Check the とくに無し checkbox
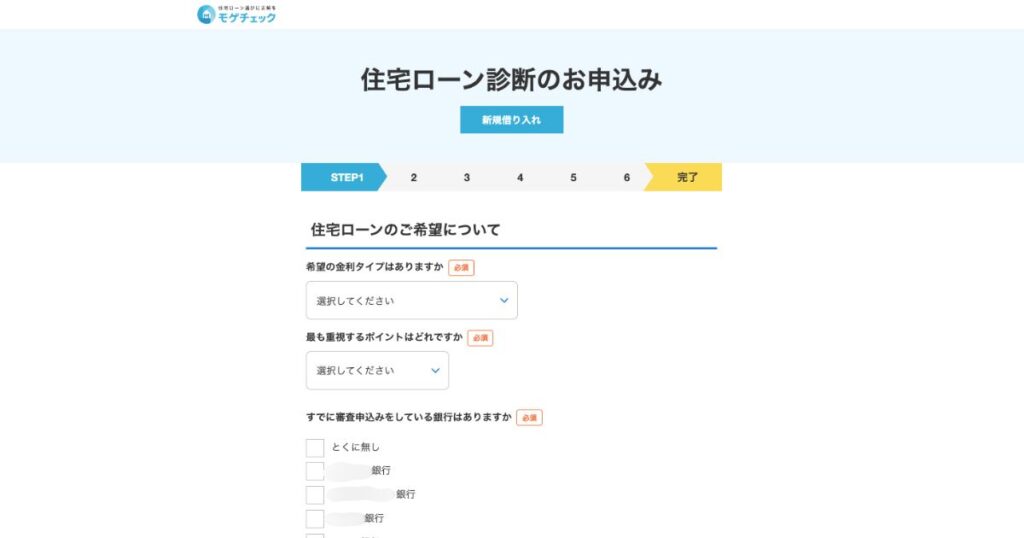The width and height of the screenshot is (1024, 538). point(315,448)
